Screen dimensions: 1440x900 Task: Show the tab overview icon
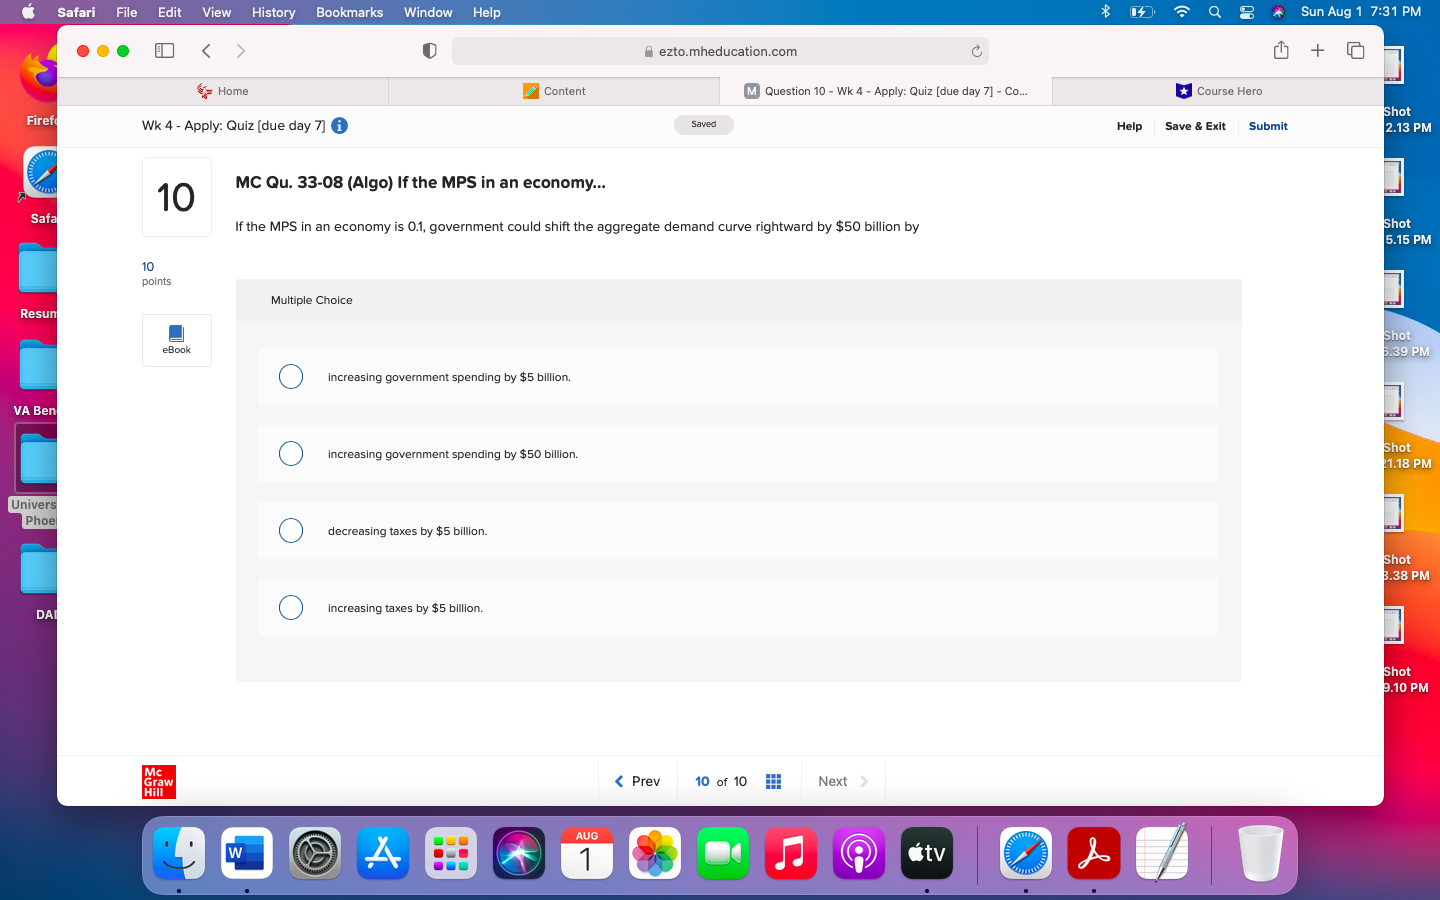pyautogui.click(x=1355, y=50)
